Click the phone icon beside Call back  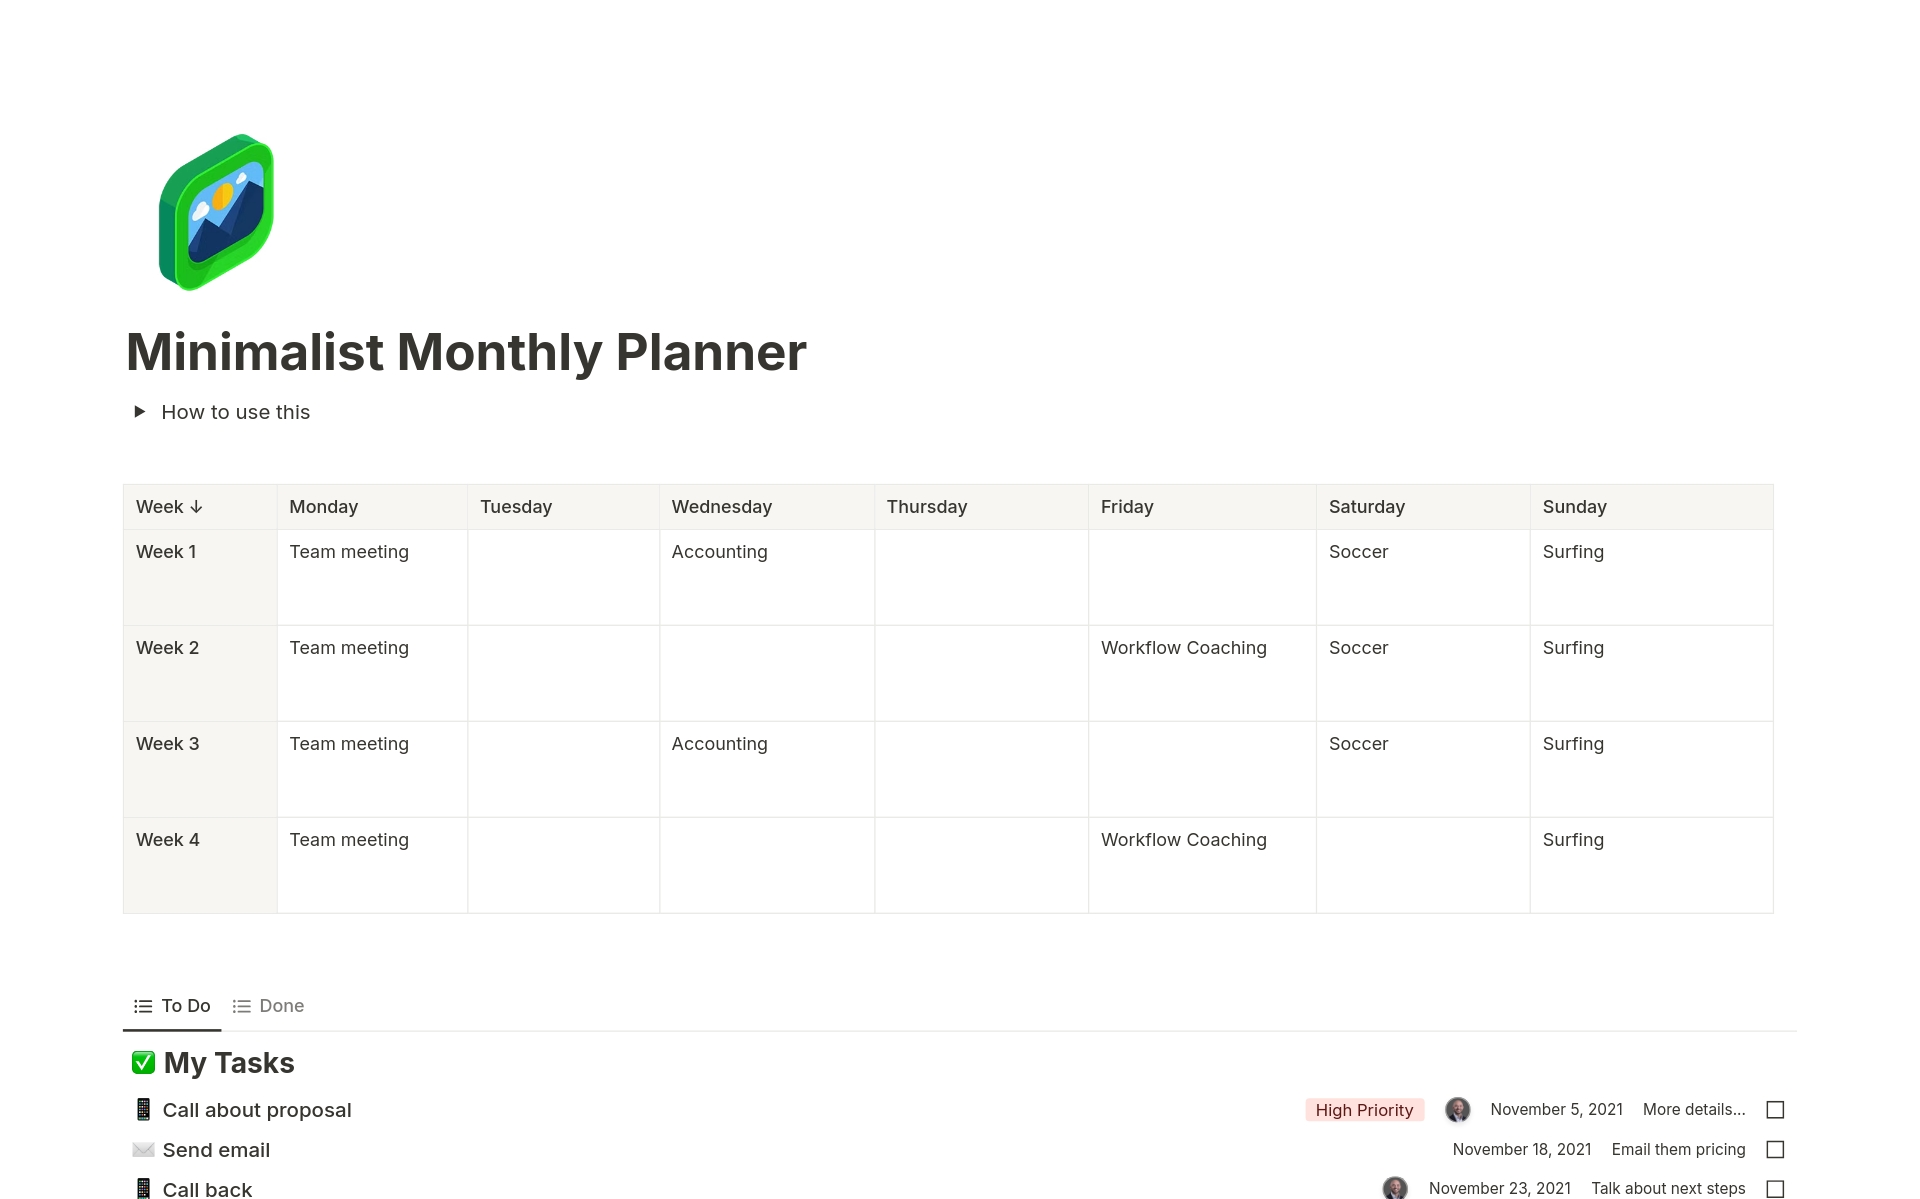pos(143,1188)
